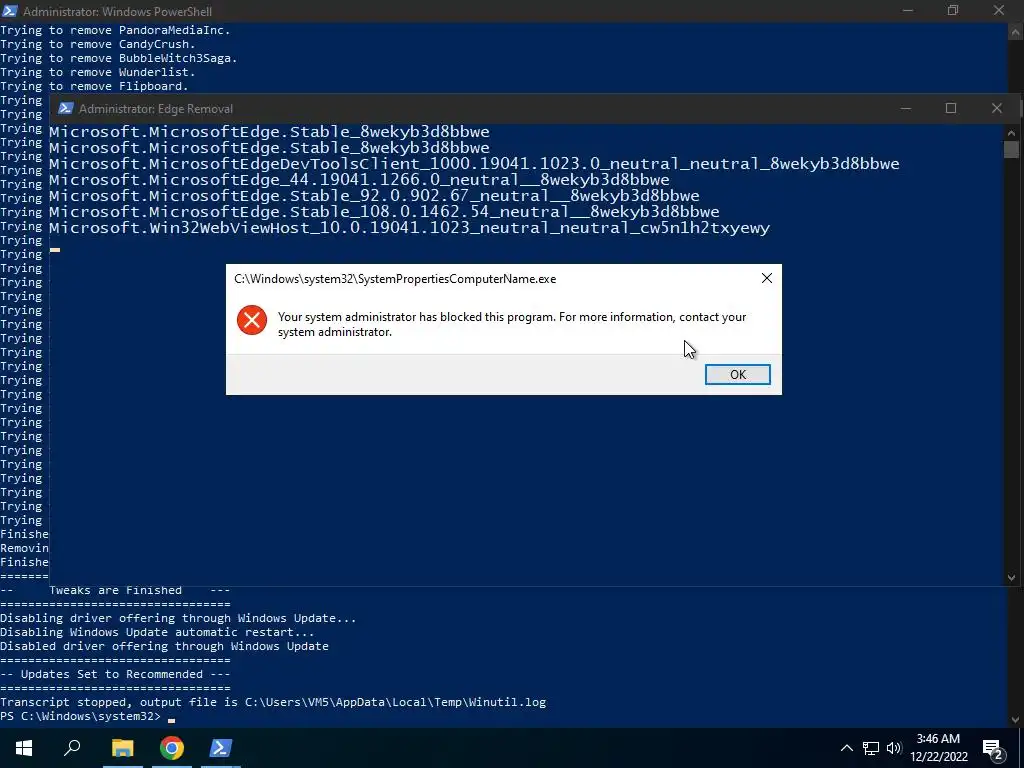Click Windows PowerShell scrollbar down arrow
Viewport: 1024px width, 768px height.
coord(1016,720)
